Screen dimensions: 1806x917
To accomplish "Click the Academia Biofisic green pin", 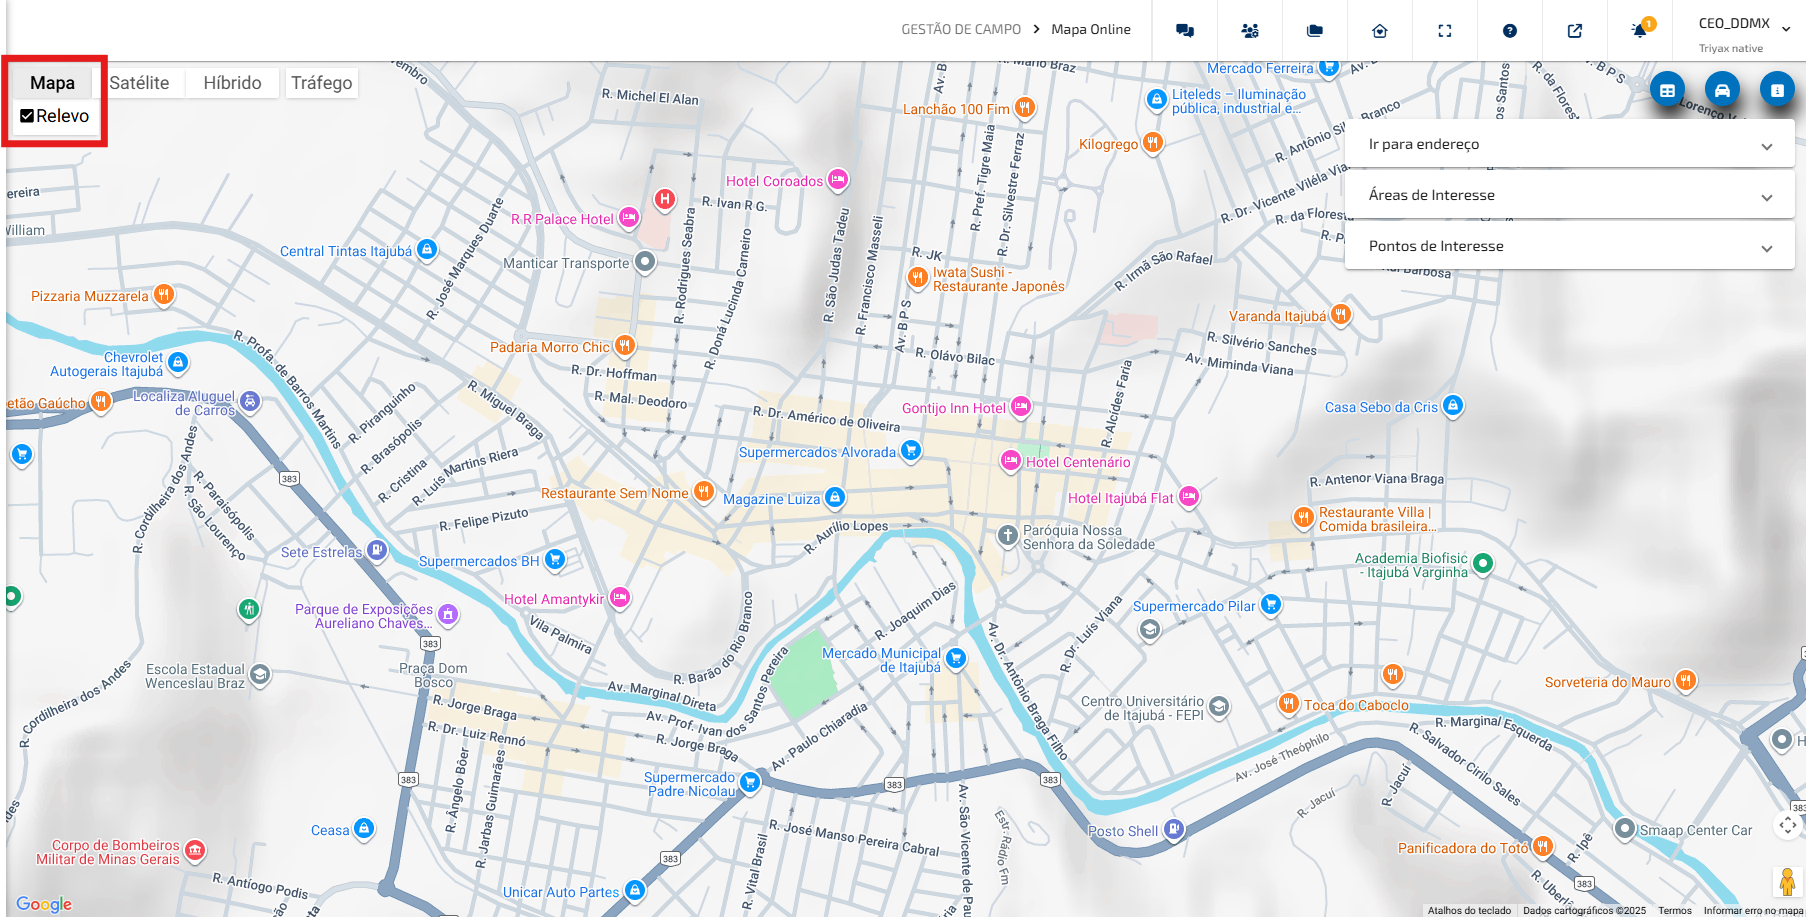I will [x=1483, y=563].
